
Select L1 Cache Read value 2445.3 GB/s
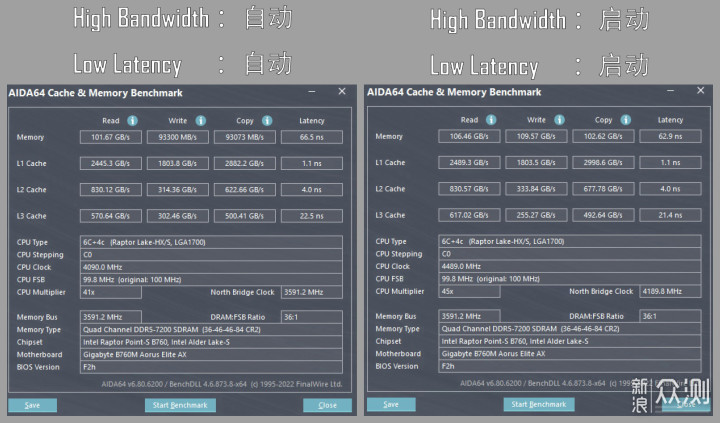coord(111,164)
